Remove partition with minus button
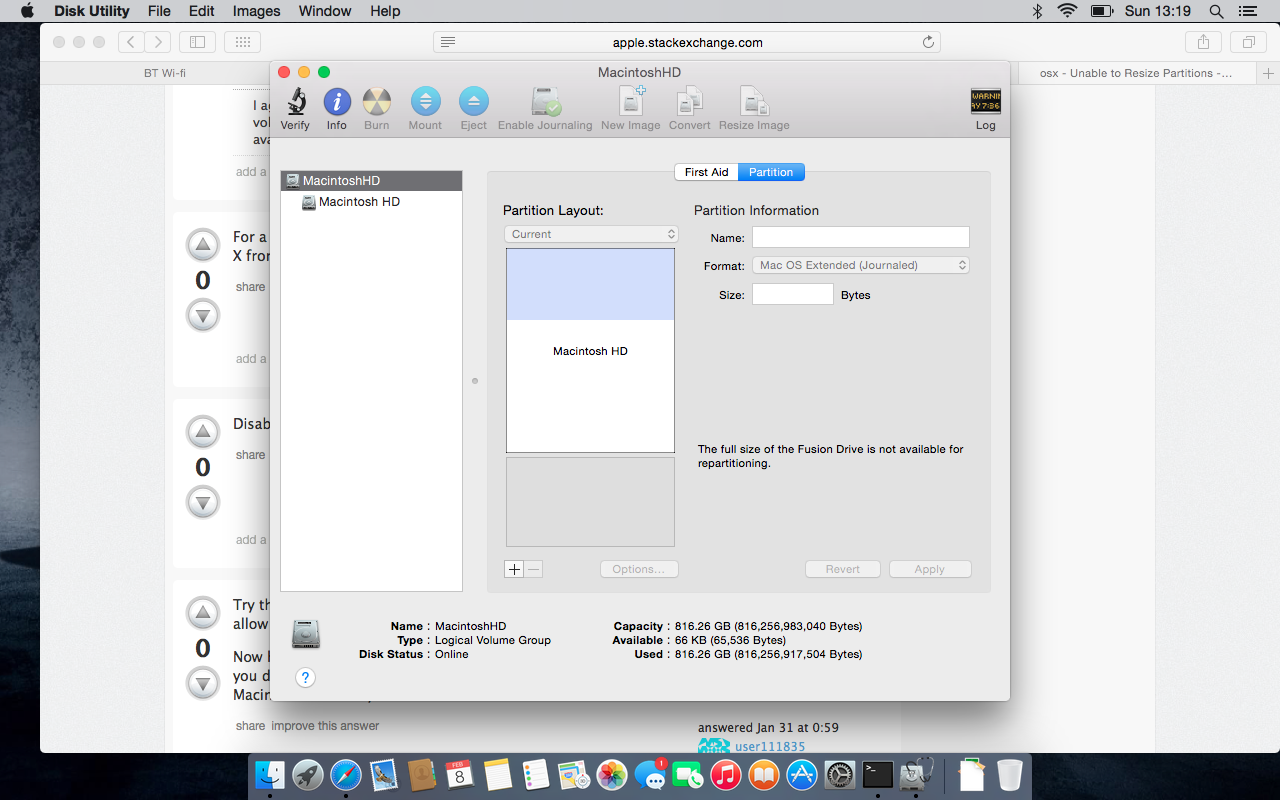 coord(534,569)
